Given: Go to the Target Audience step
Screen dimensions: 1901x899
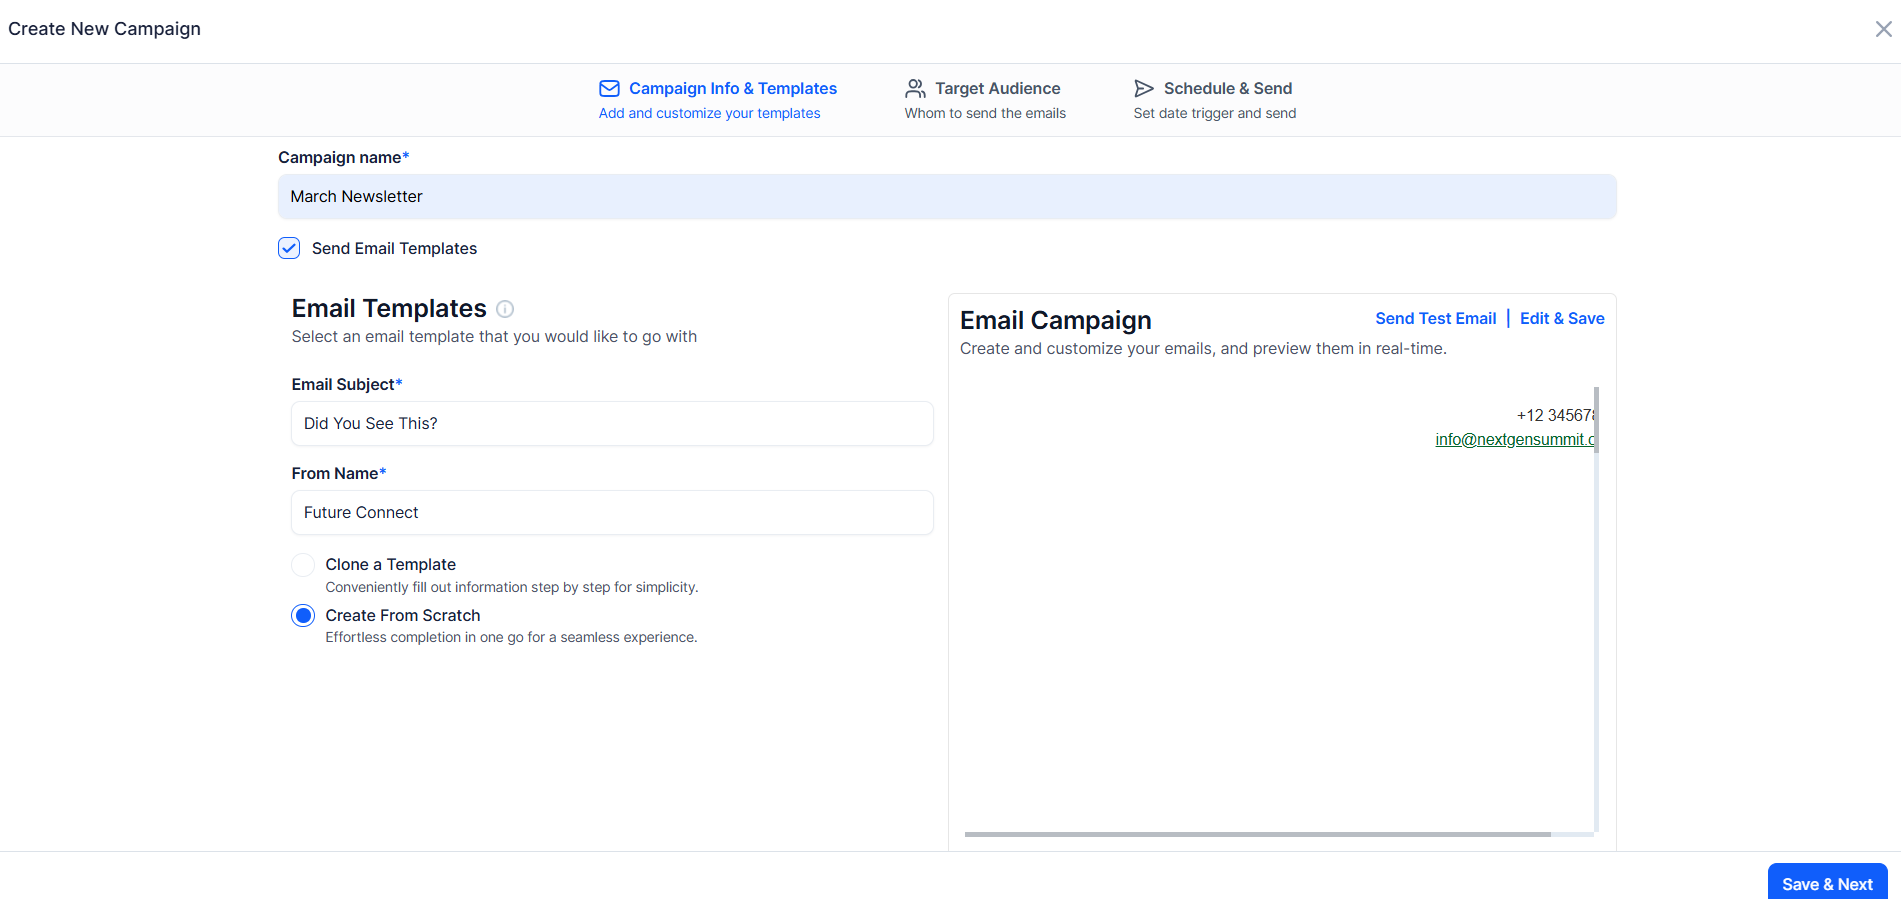Looking at the screenshot, I should [x=997, y=88].
